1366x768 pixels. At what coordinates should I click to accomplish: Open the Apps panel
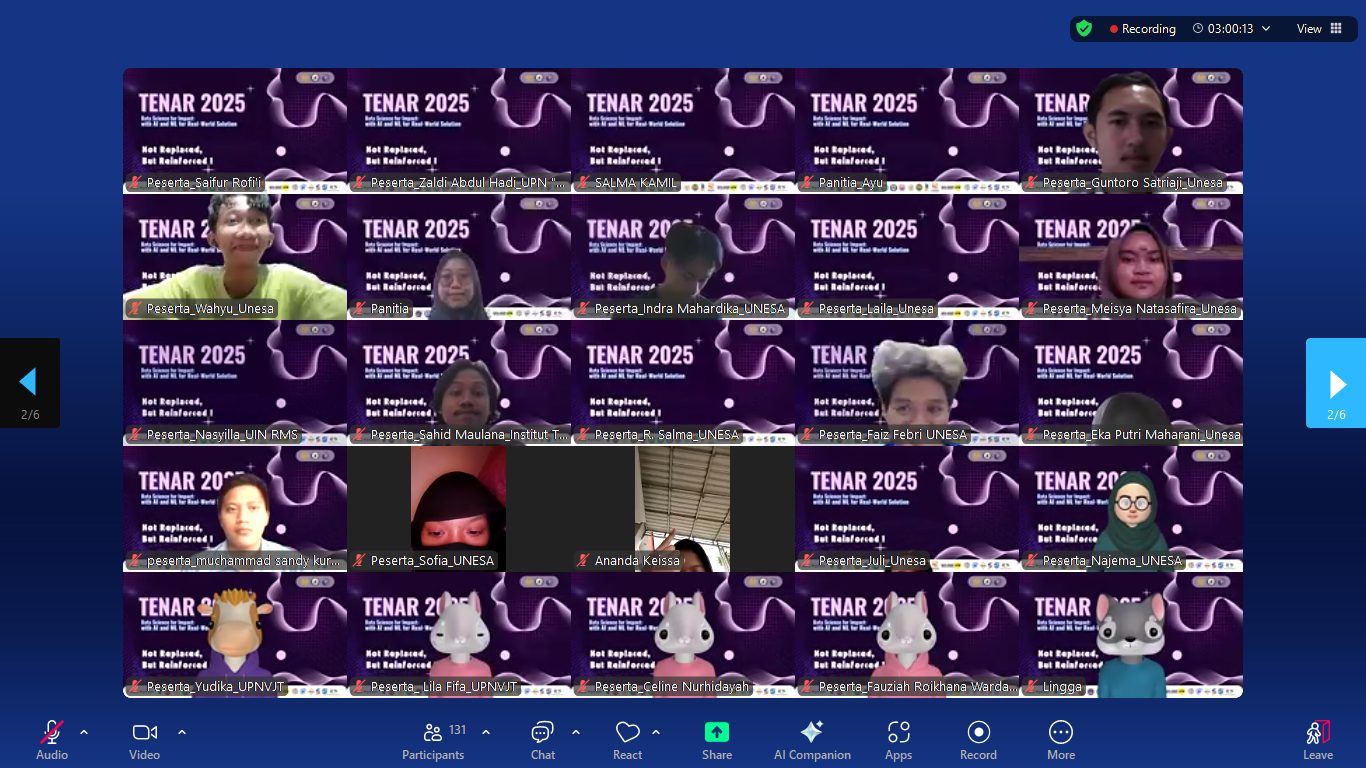point(898,733)
